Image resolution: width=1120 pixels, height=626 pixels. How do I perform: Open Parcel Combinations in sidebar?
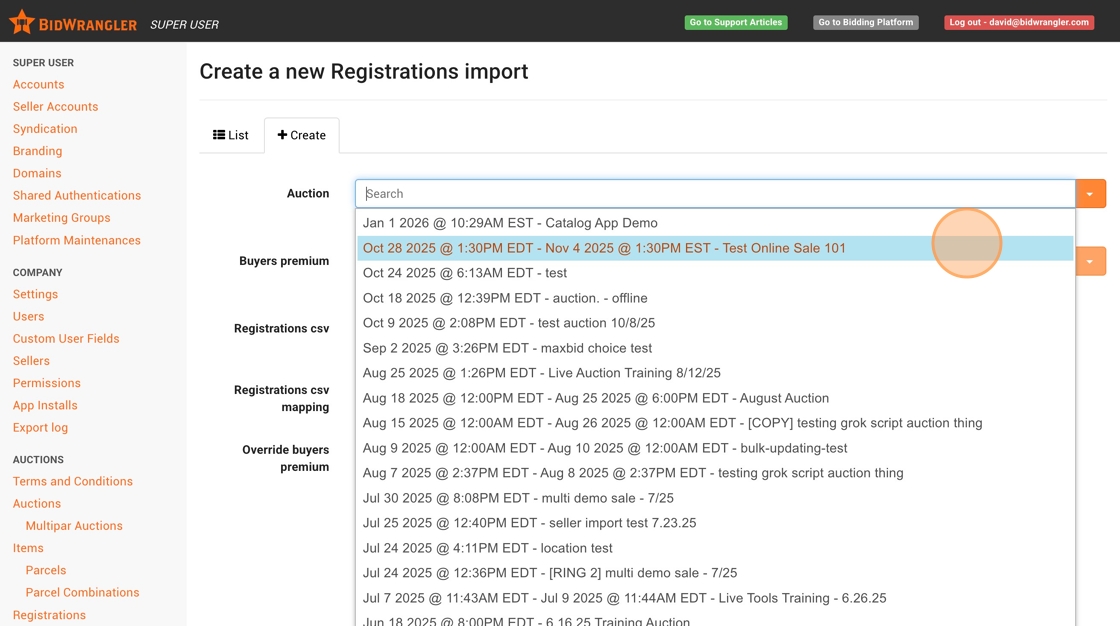coord(82,592)
